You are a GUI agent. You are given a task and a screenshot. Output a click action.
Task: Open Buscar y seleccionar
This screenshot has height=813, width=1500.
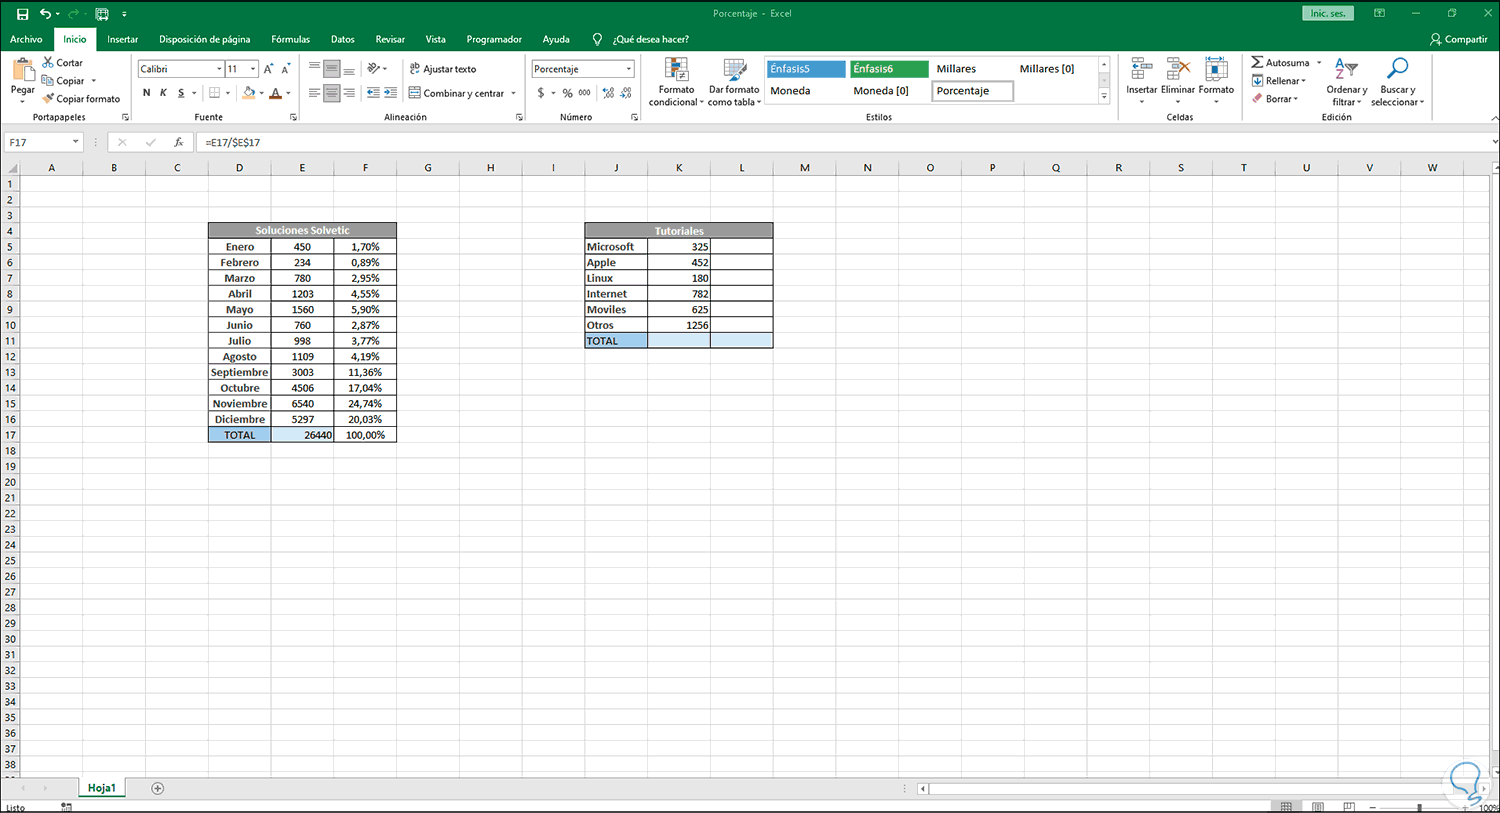tap(1397, 82)
